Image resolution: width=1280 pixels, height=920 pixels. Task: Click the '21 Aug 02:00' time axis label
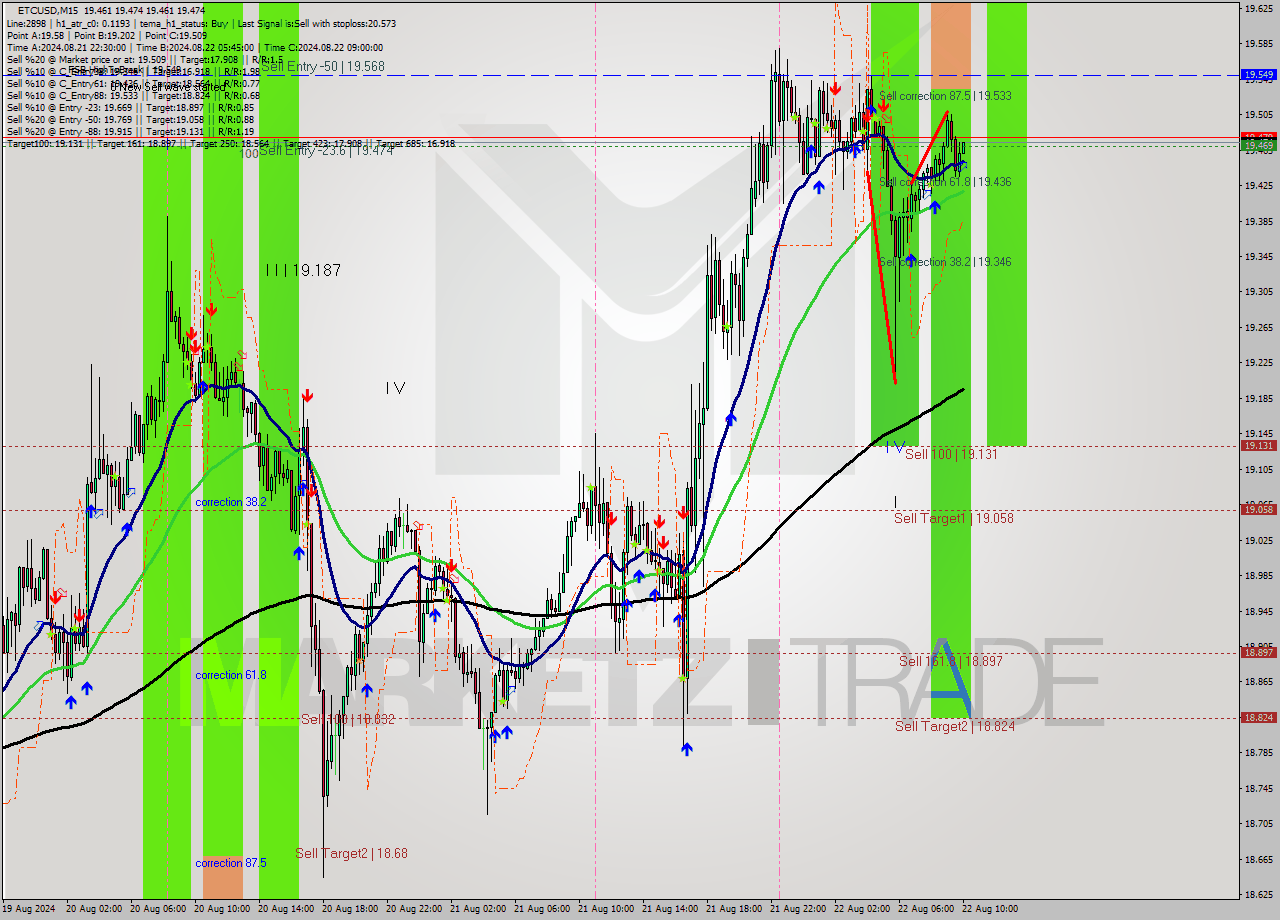click(478, 909)
